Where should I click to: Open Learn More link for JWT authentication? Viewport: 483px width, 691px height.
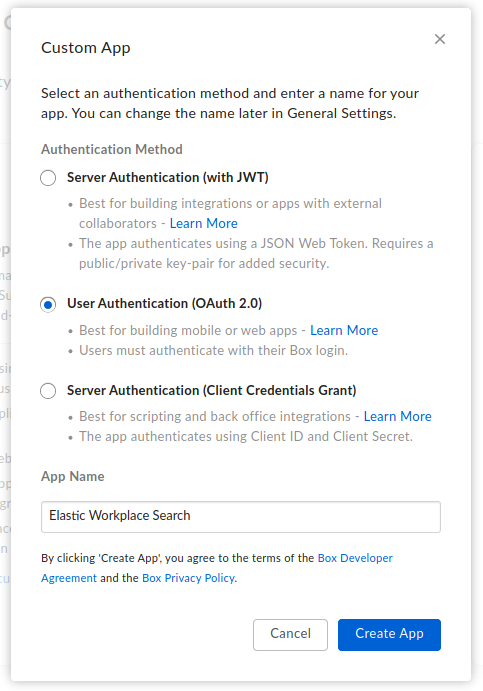(x=204, y=223)
